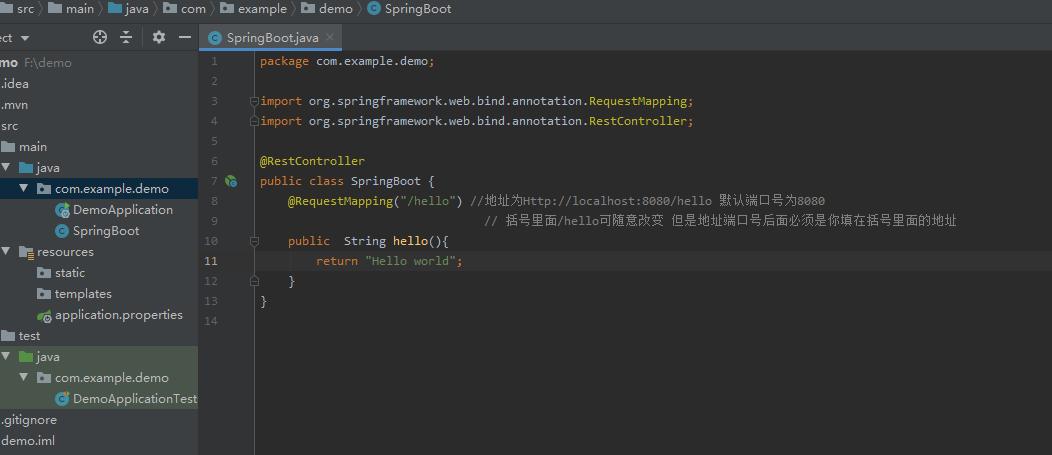1052x455 pixels.
Task: Select the main folder in tree
Action: coord(33,146)
